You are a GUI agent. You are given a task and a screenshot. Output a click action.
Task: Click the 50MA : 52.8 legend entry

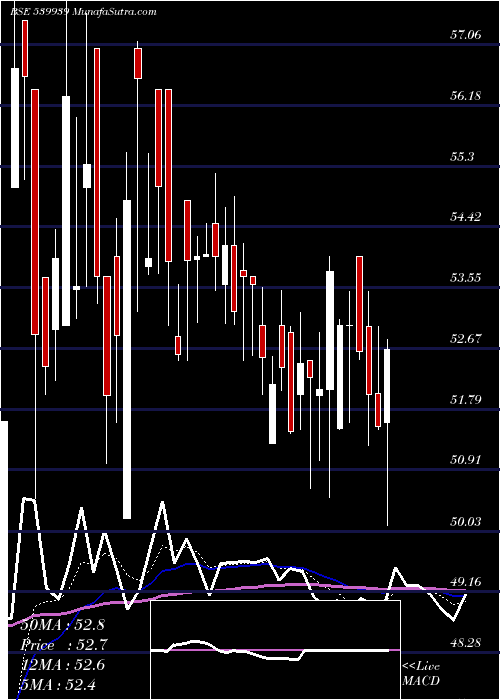pyautogui.click(x=62, y=625)
